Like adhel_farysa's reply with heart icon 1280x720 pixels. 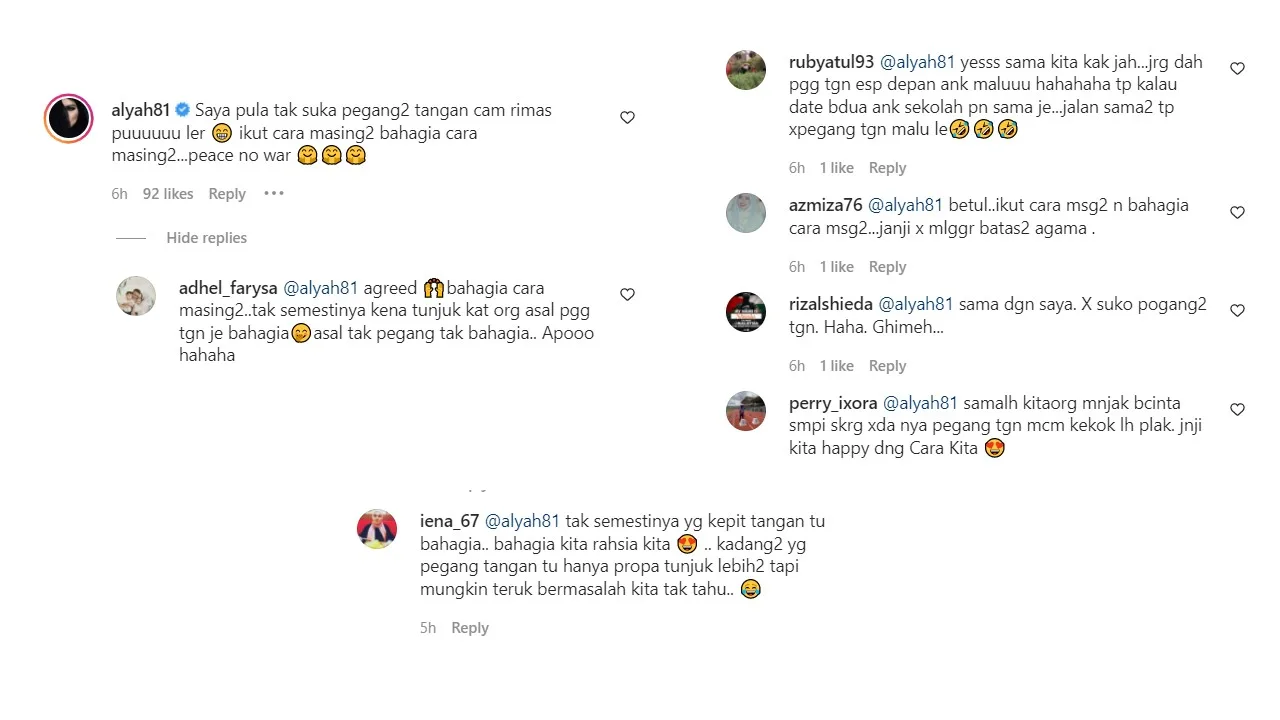(628, 295)
